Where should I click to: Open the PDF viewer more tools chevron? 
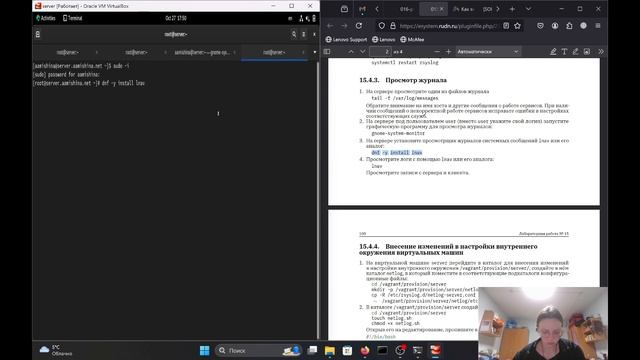pos(601,52)
